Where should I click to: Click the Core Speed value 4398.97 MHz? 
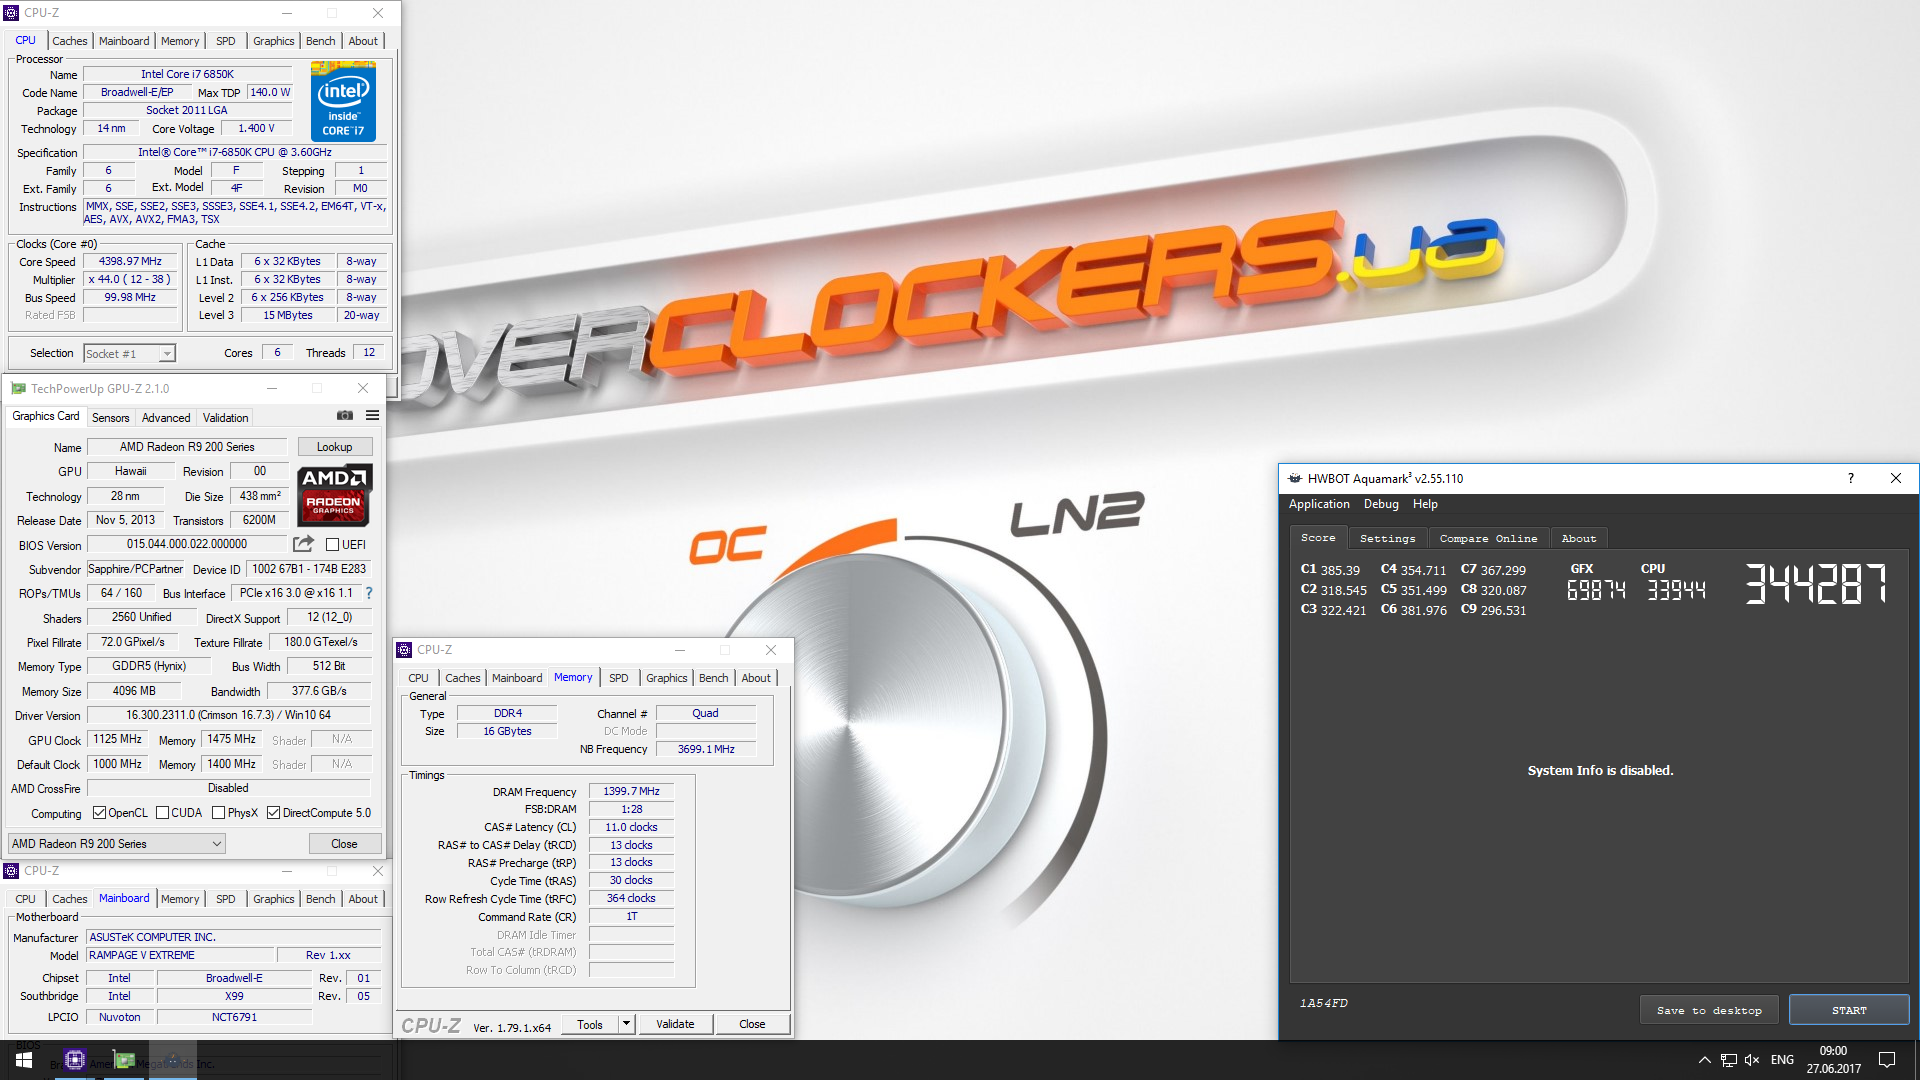130,261
